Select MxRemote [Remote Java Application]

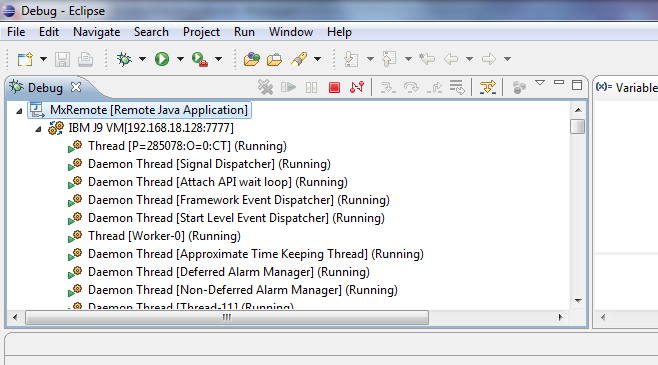pos(140,110)
